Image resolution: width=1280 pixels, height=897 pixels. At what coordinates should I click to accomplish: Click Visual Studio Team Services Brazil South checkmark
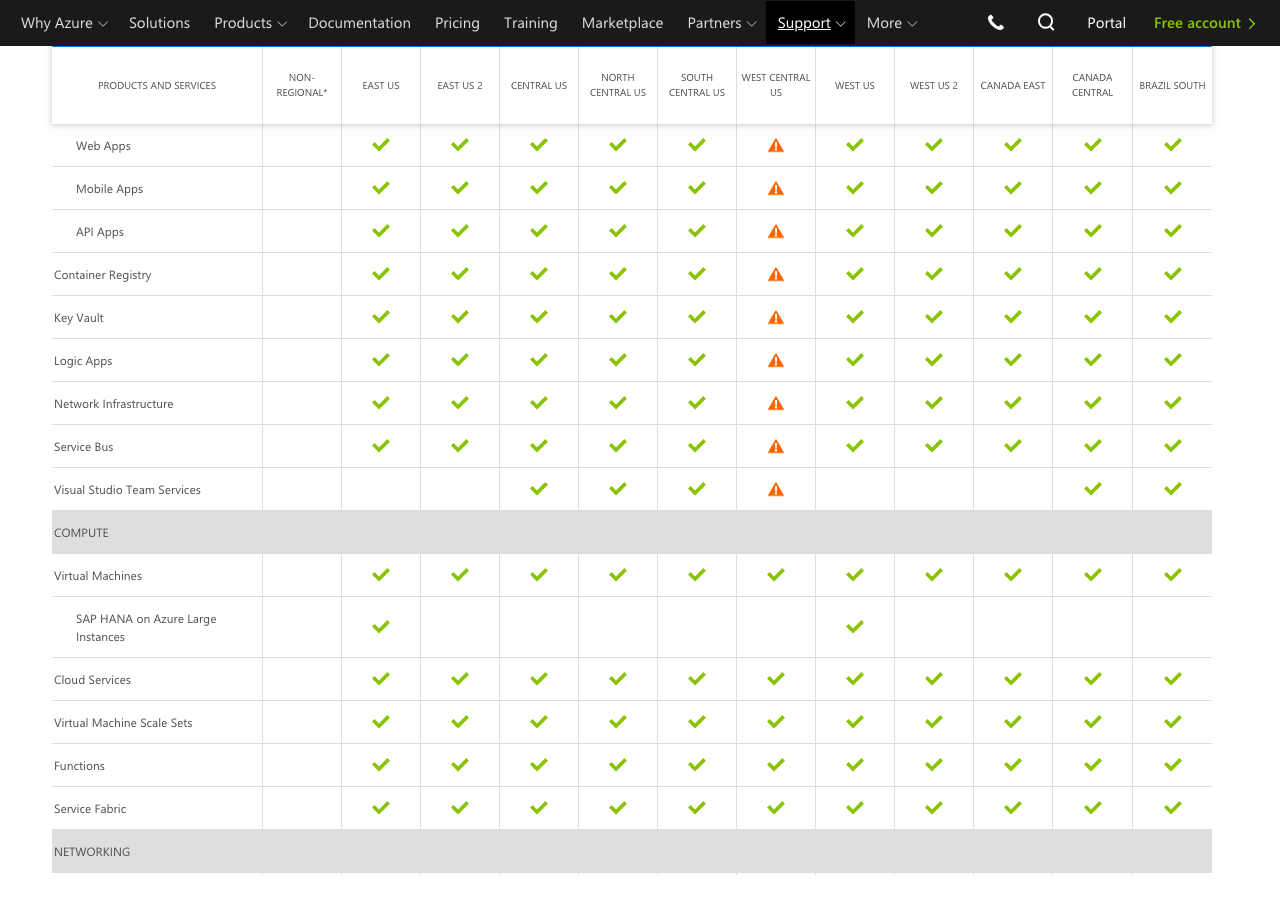[1173, 489]
